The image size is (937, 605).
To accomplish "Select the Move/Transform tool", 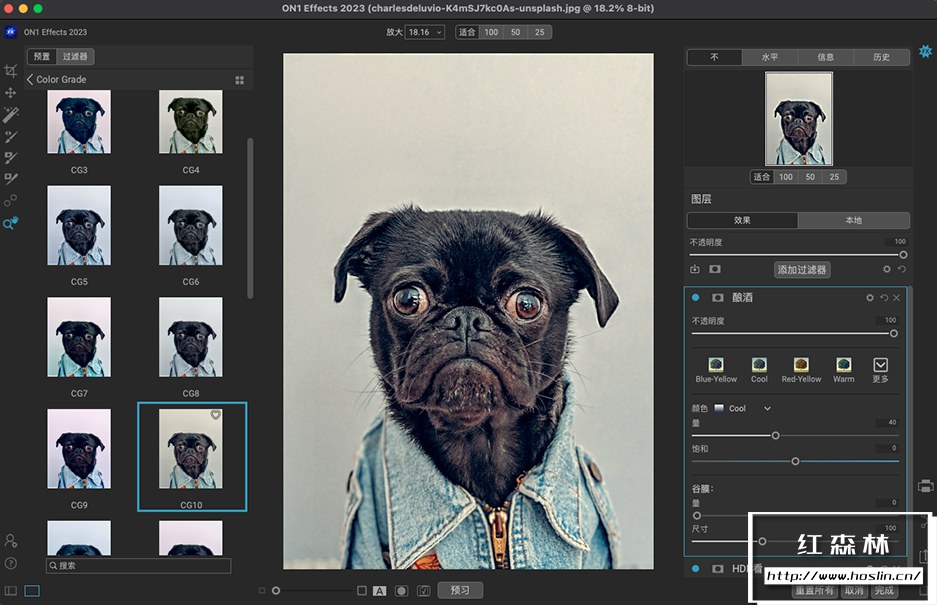I will 10,93.
